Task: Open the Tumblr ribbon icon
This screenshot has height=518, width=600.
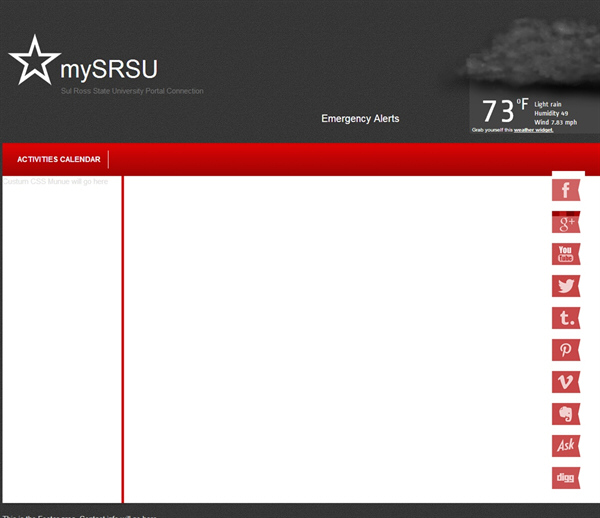Action: pyautogui.click(x=566, y=318)
